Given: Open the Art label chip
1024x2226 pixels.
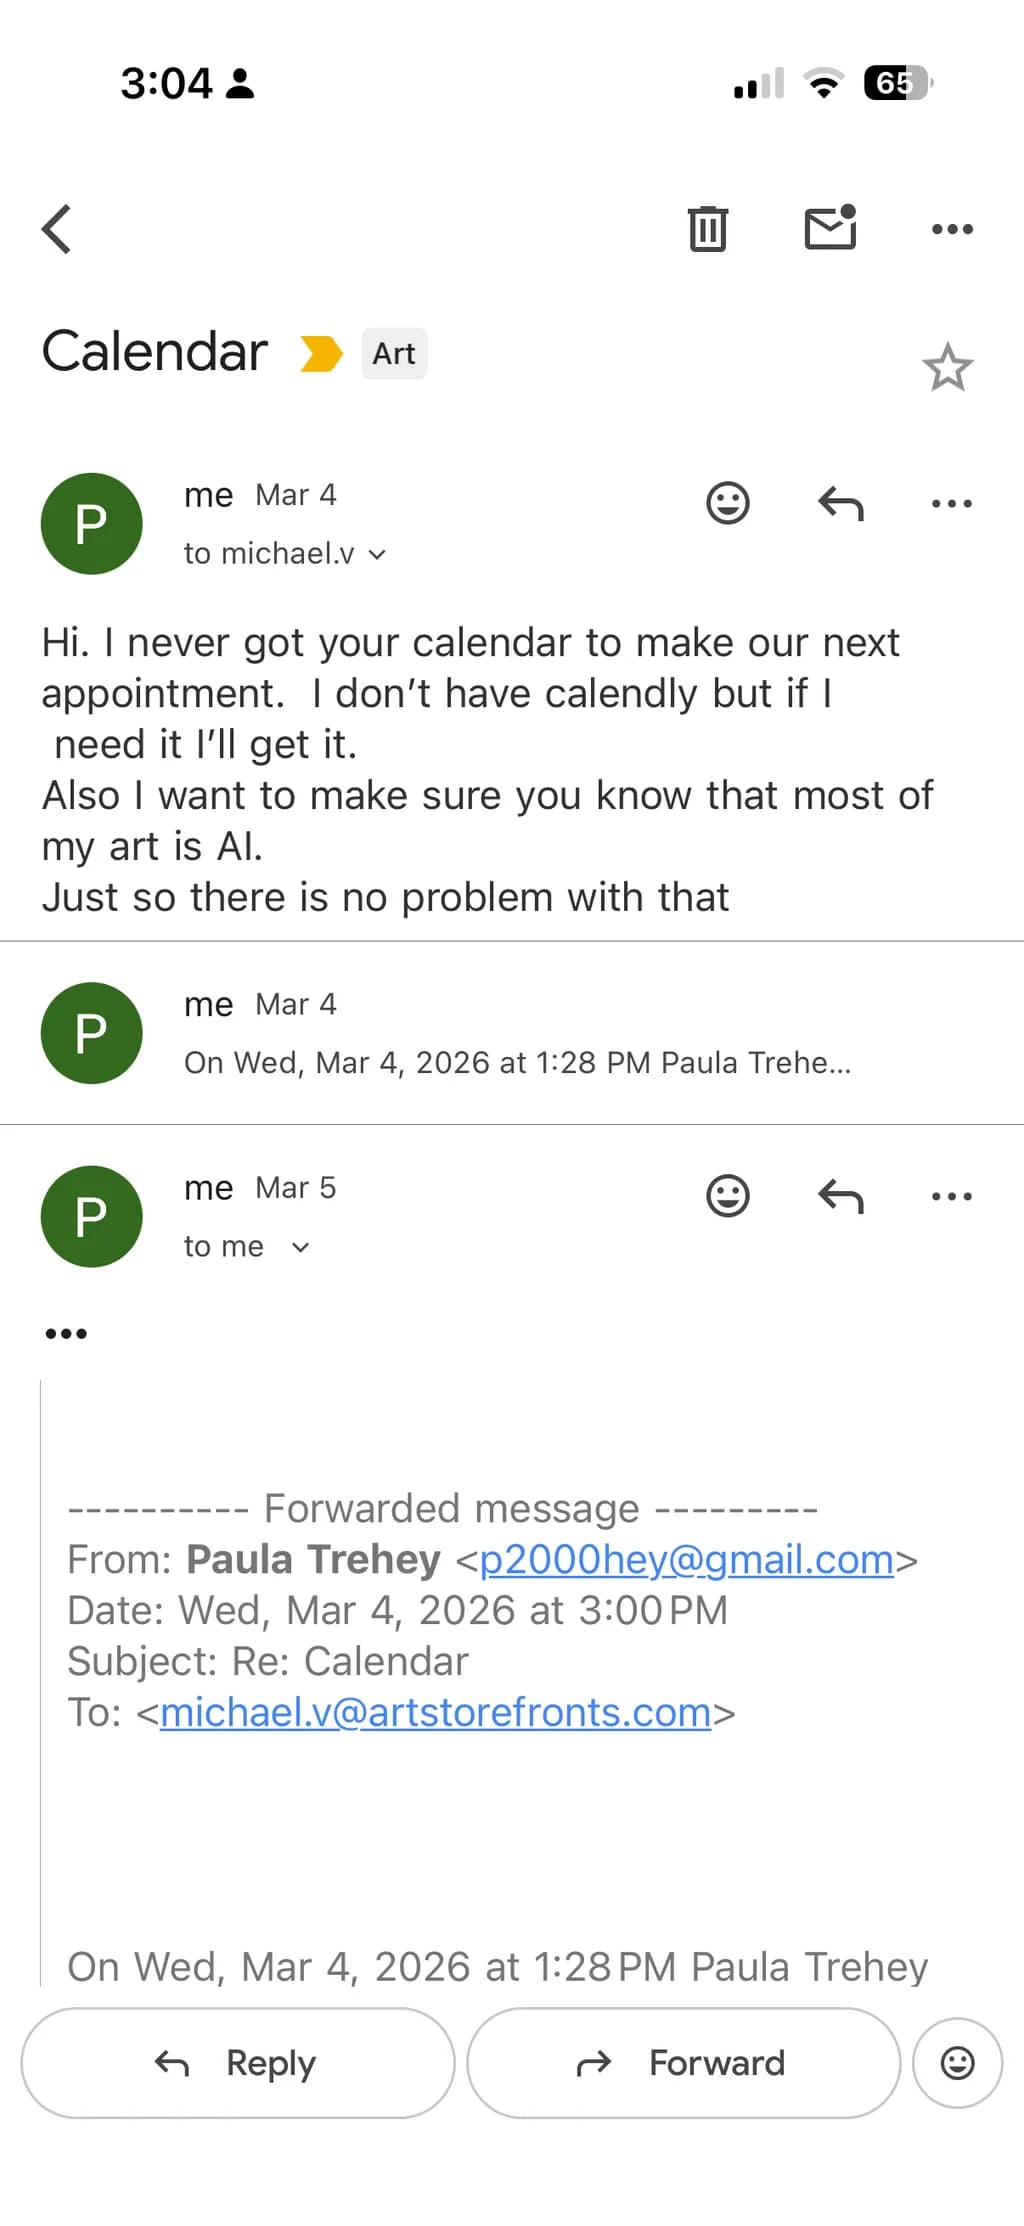Looking at the screenshot, I should tap(394, 353).
